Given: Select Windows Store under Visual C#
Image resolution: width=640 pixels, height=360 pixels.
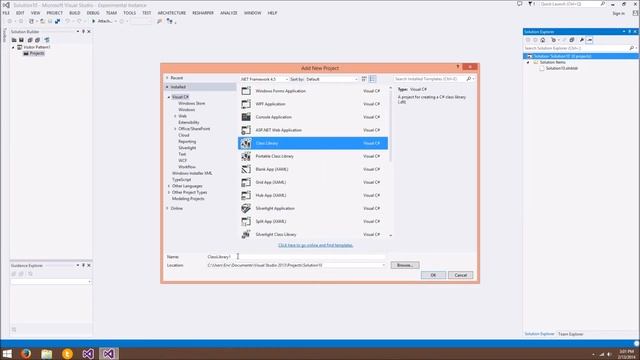Looking at the screenshot, I should coord(191,104).
